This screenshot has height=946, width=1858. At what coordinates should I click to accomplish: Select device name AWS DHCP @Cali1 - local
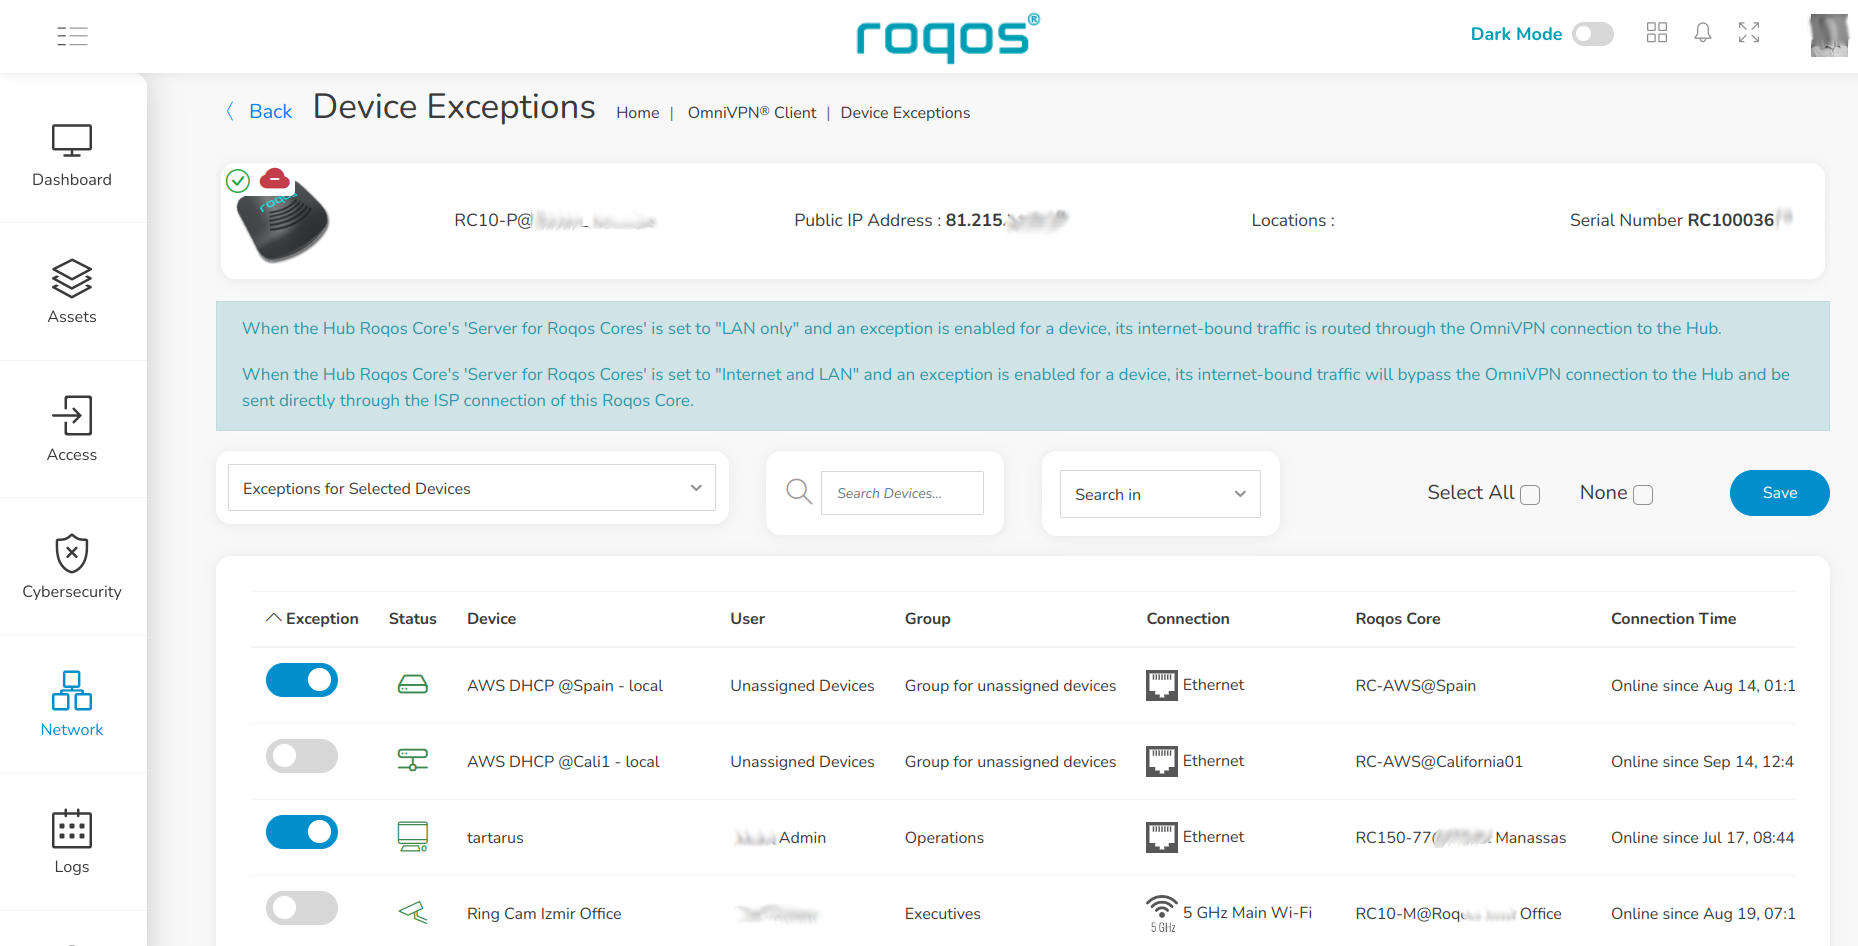563,762
